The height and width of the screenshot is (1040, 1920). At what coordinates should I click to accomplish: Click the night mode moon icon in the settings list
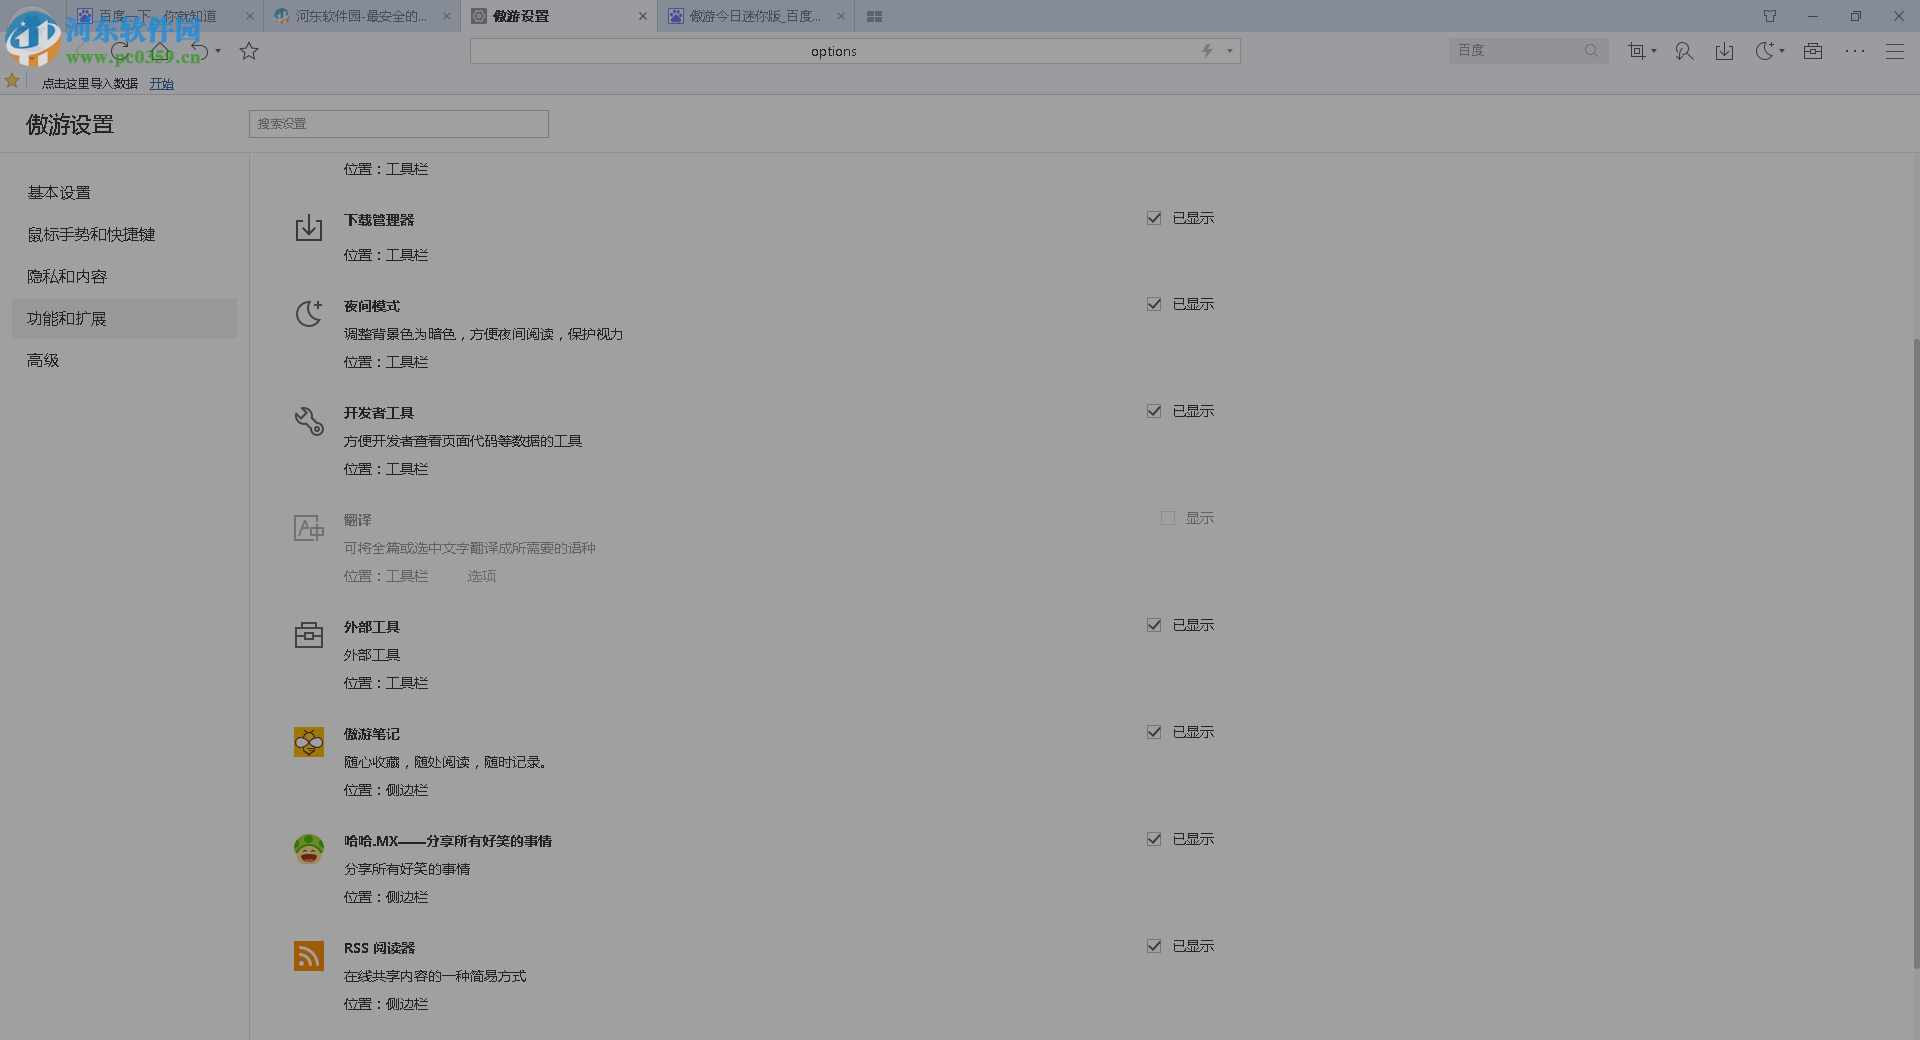pos(309,314)
